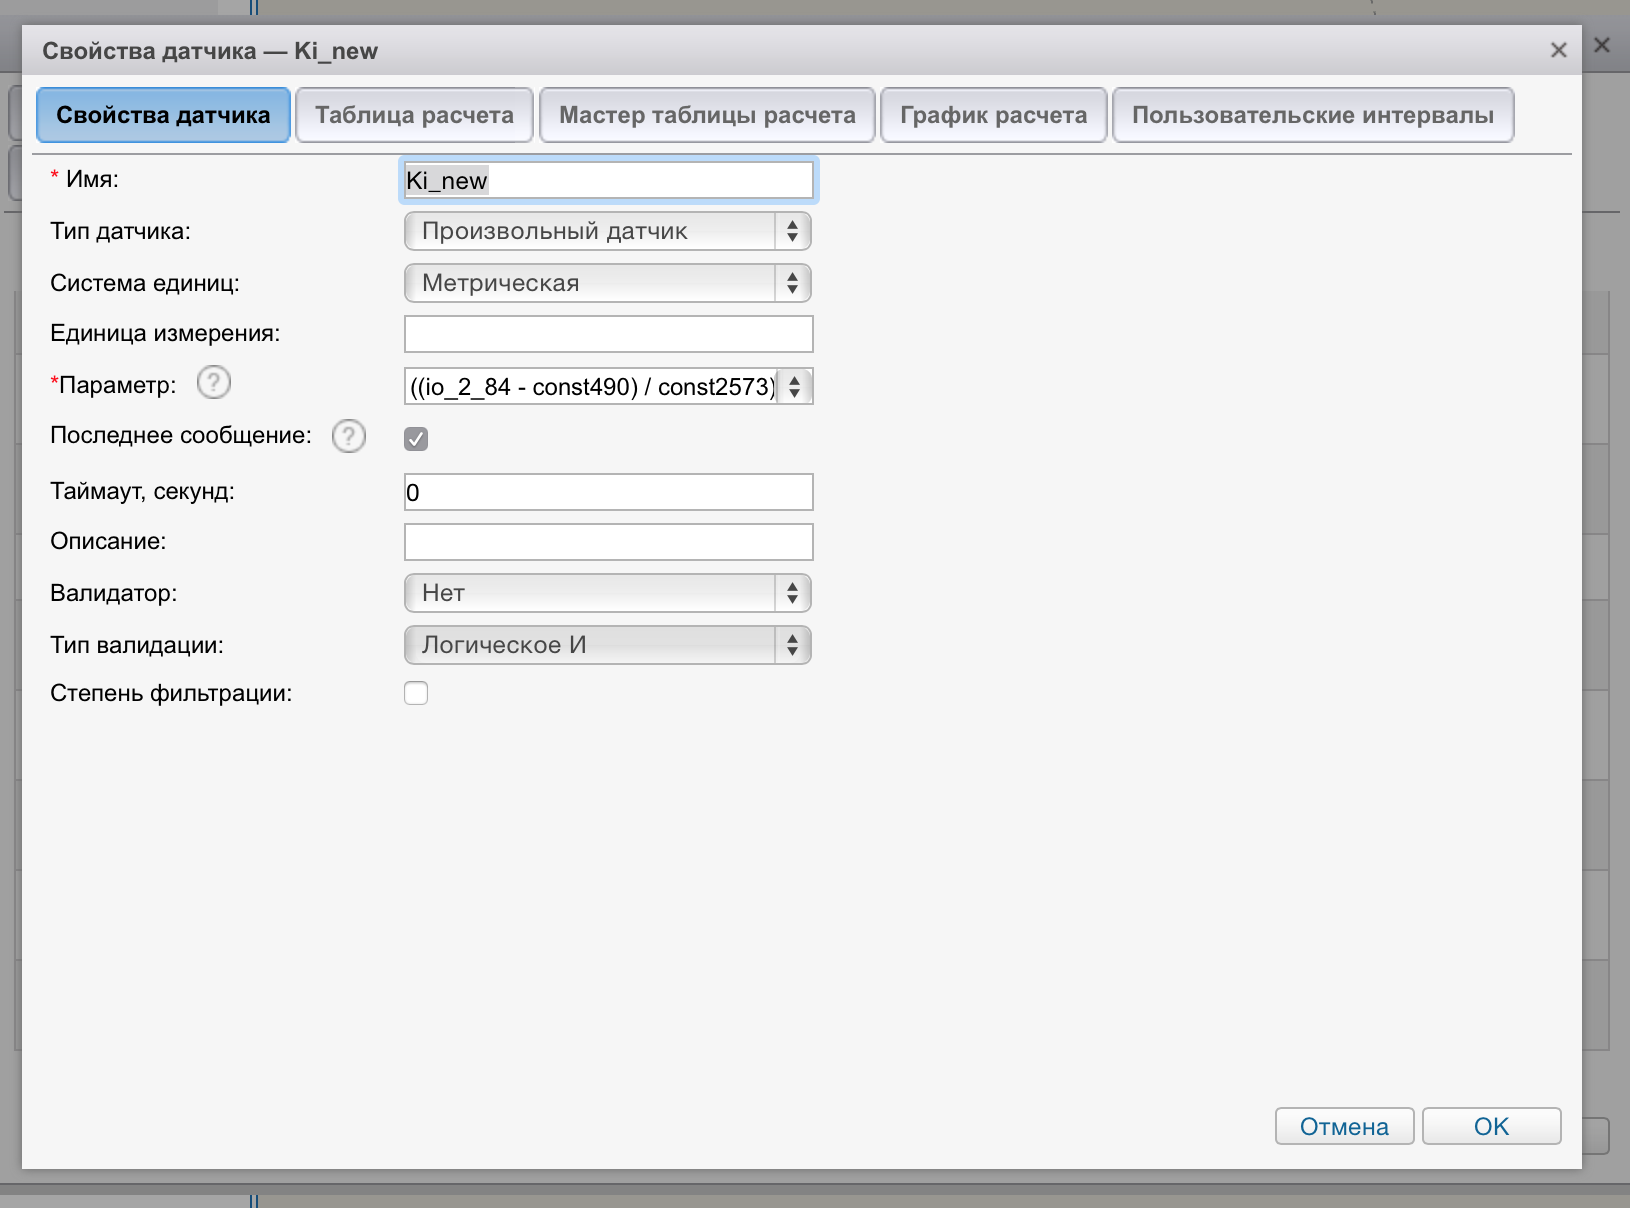Open the Система единиц dropdown

[x=607, y=283]
